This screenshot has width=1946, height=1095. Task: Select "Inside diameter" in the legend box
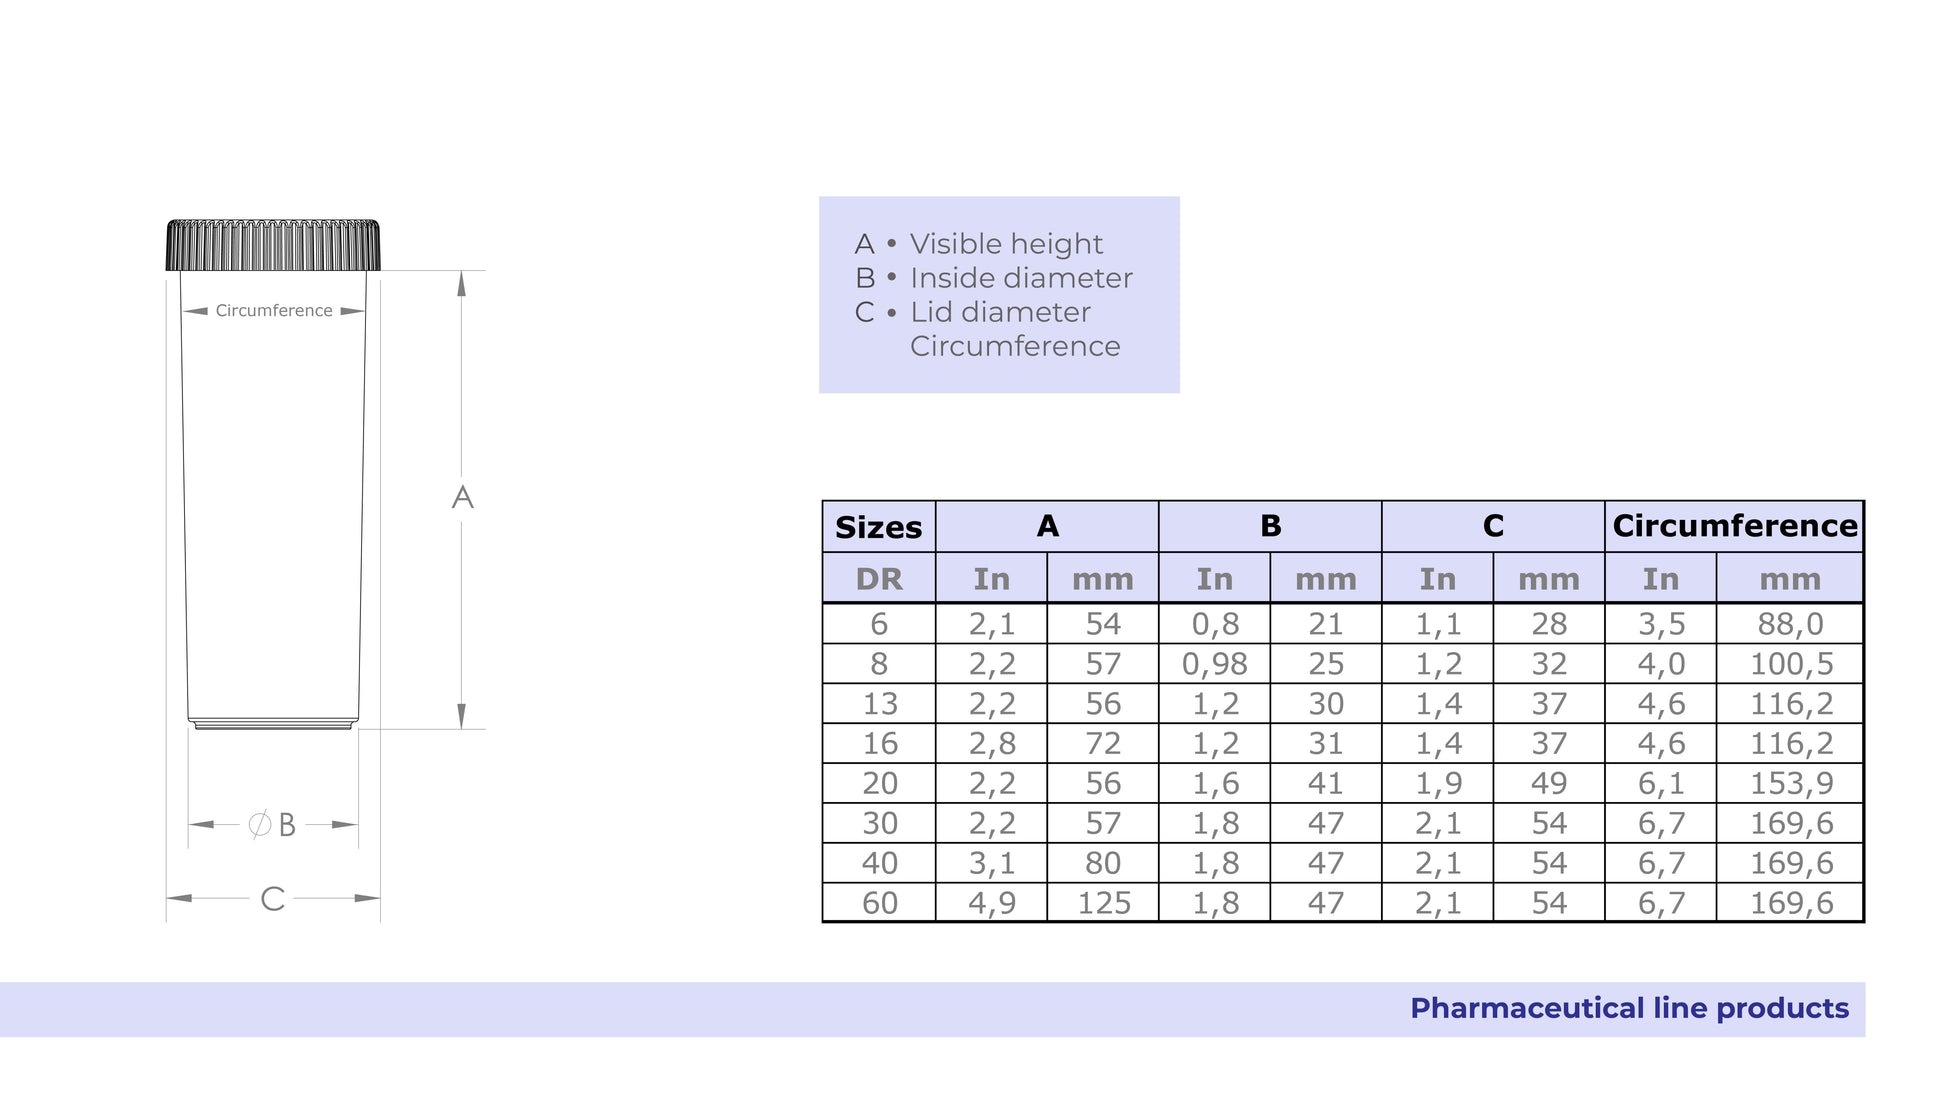(x=1021, y=278)
